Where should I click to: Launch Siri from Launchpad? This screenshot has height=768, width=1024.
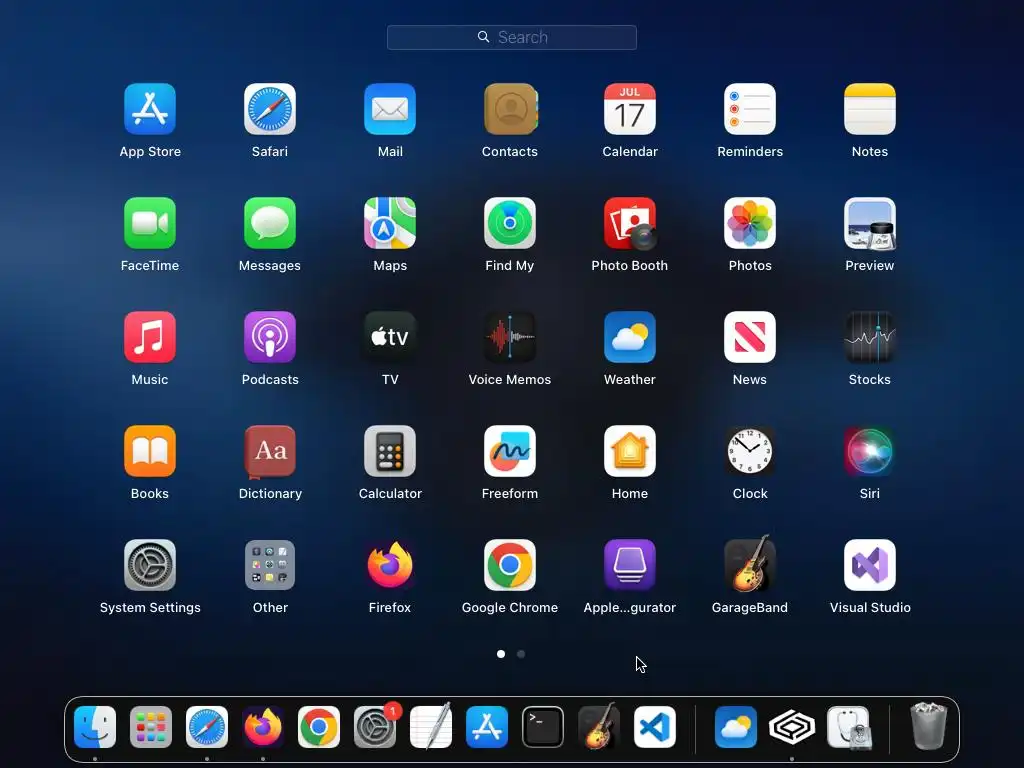[870, 451]
